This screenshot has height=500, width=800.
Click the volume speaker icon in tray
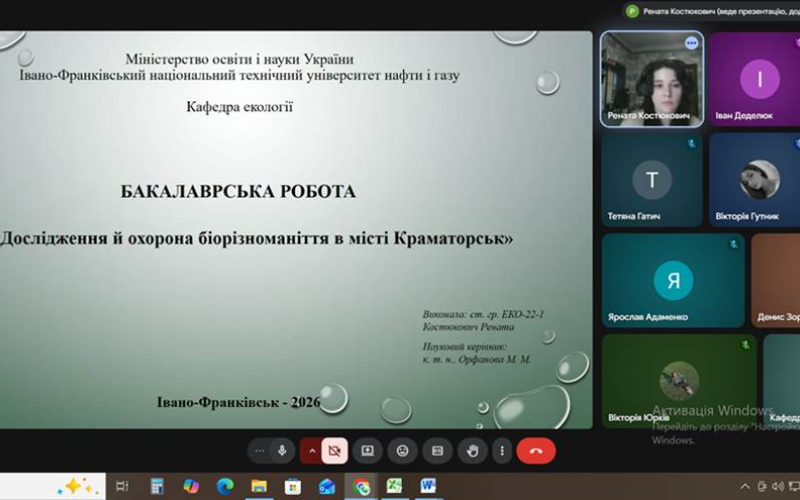pyautogui.click(x=778, y=486)
